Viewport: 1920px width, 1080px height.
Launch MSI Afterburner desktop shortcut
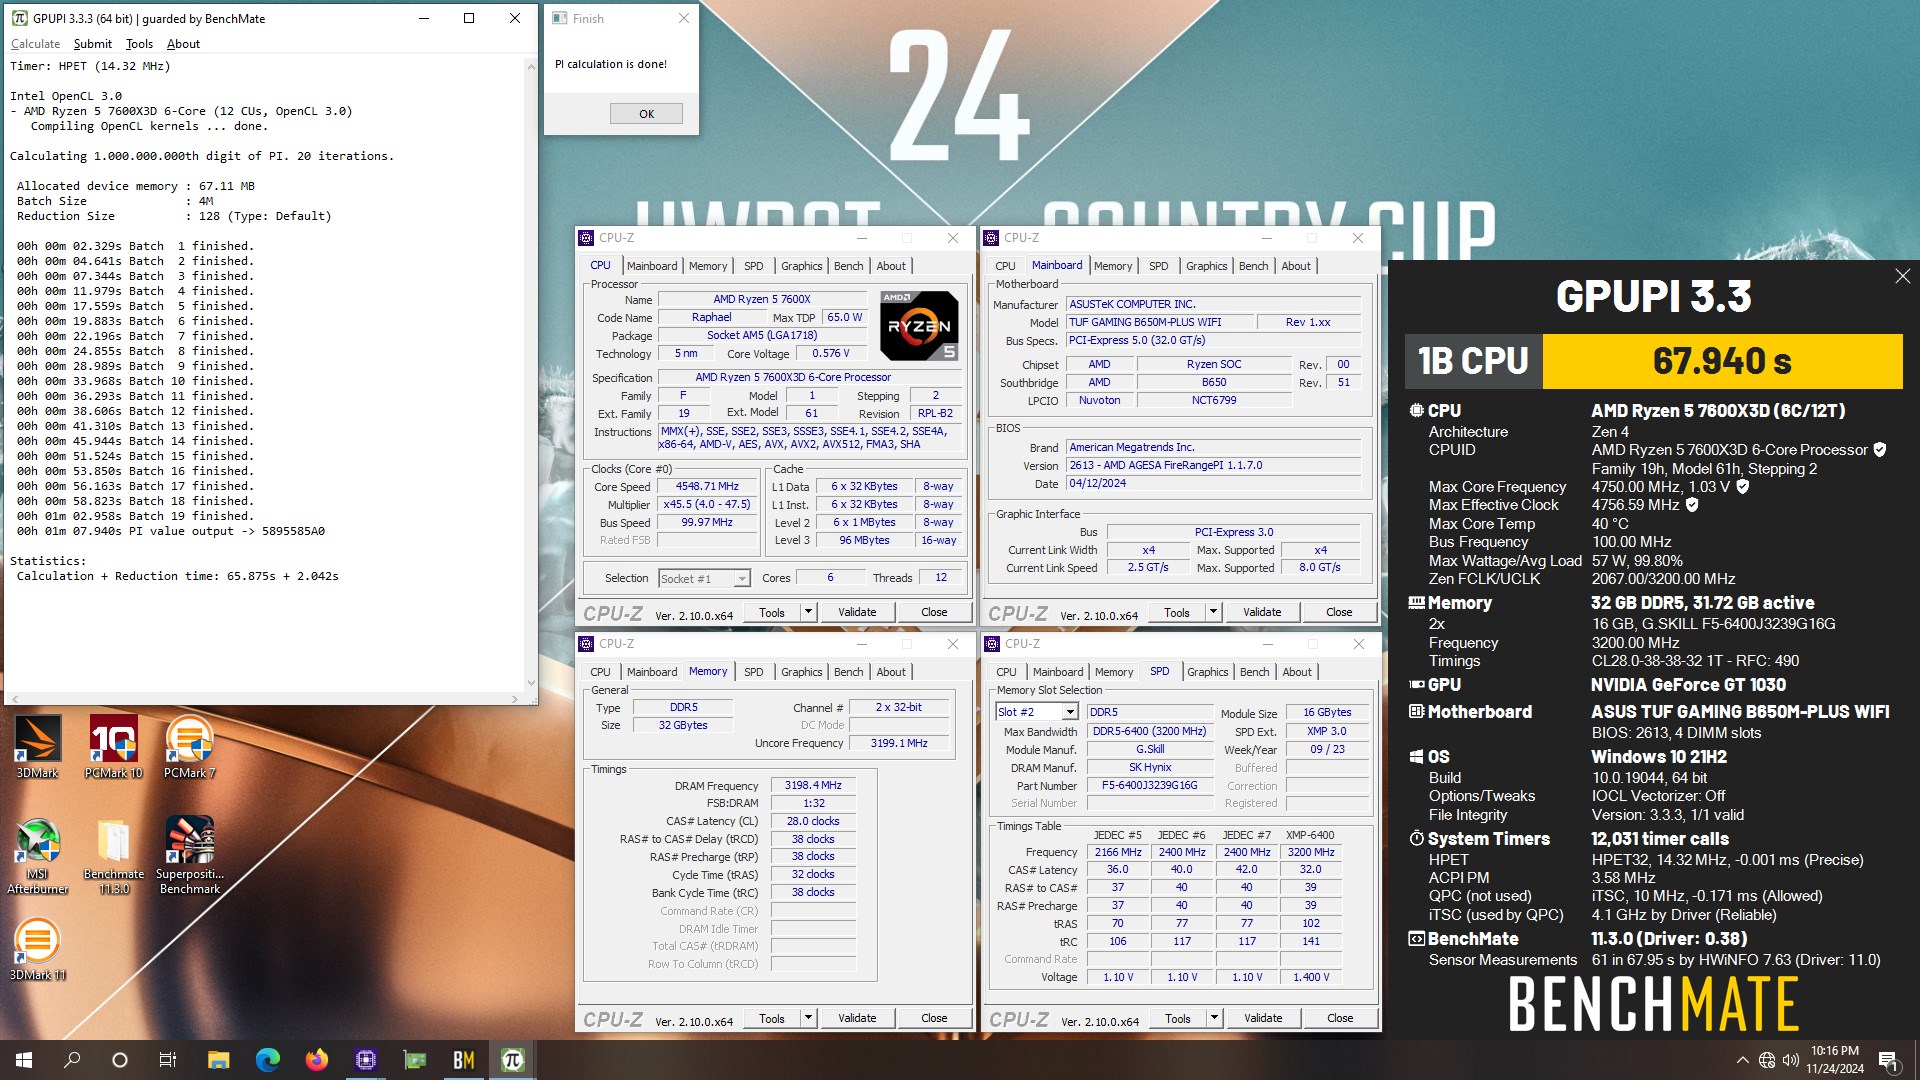click(37, 855)
